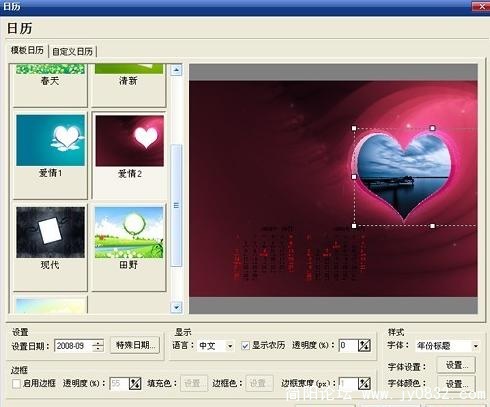Switch to the 自定义日历 tab

[x=73, y=51]
